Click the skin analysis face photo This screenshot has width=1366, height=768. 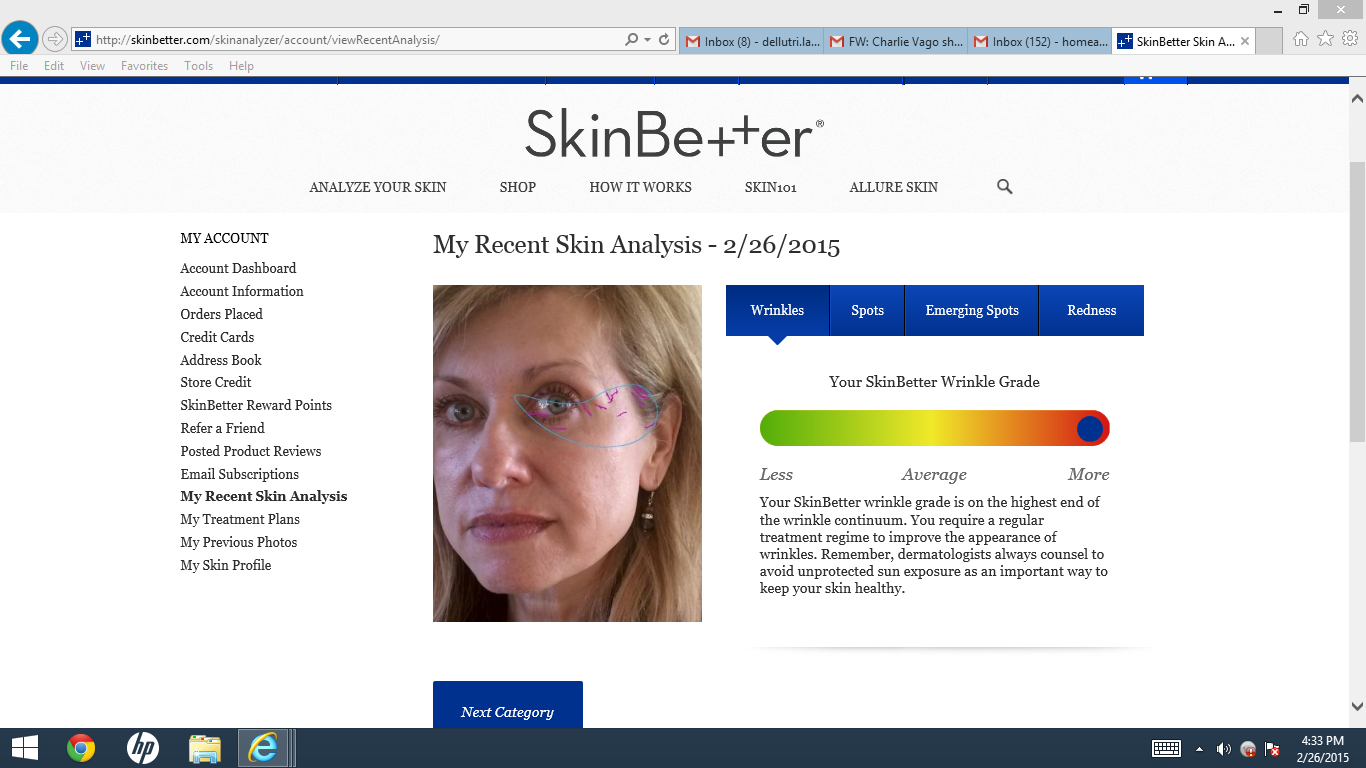(x=567, y=453)
